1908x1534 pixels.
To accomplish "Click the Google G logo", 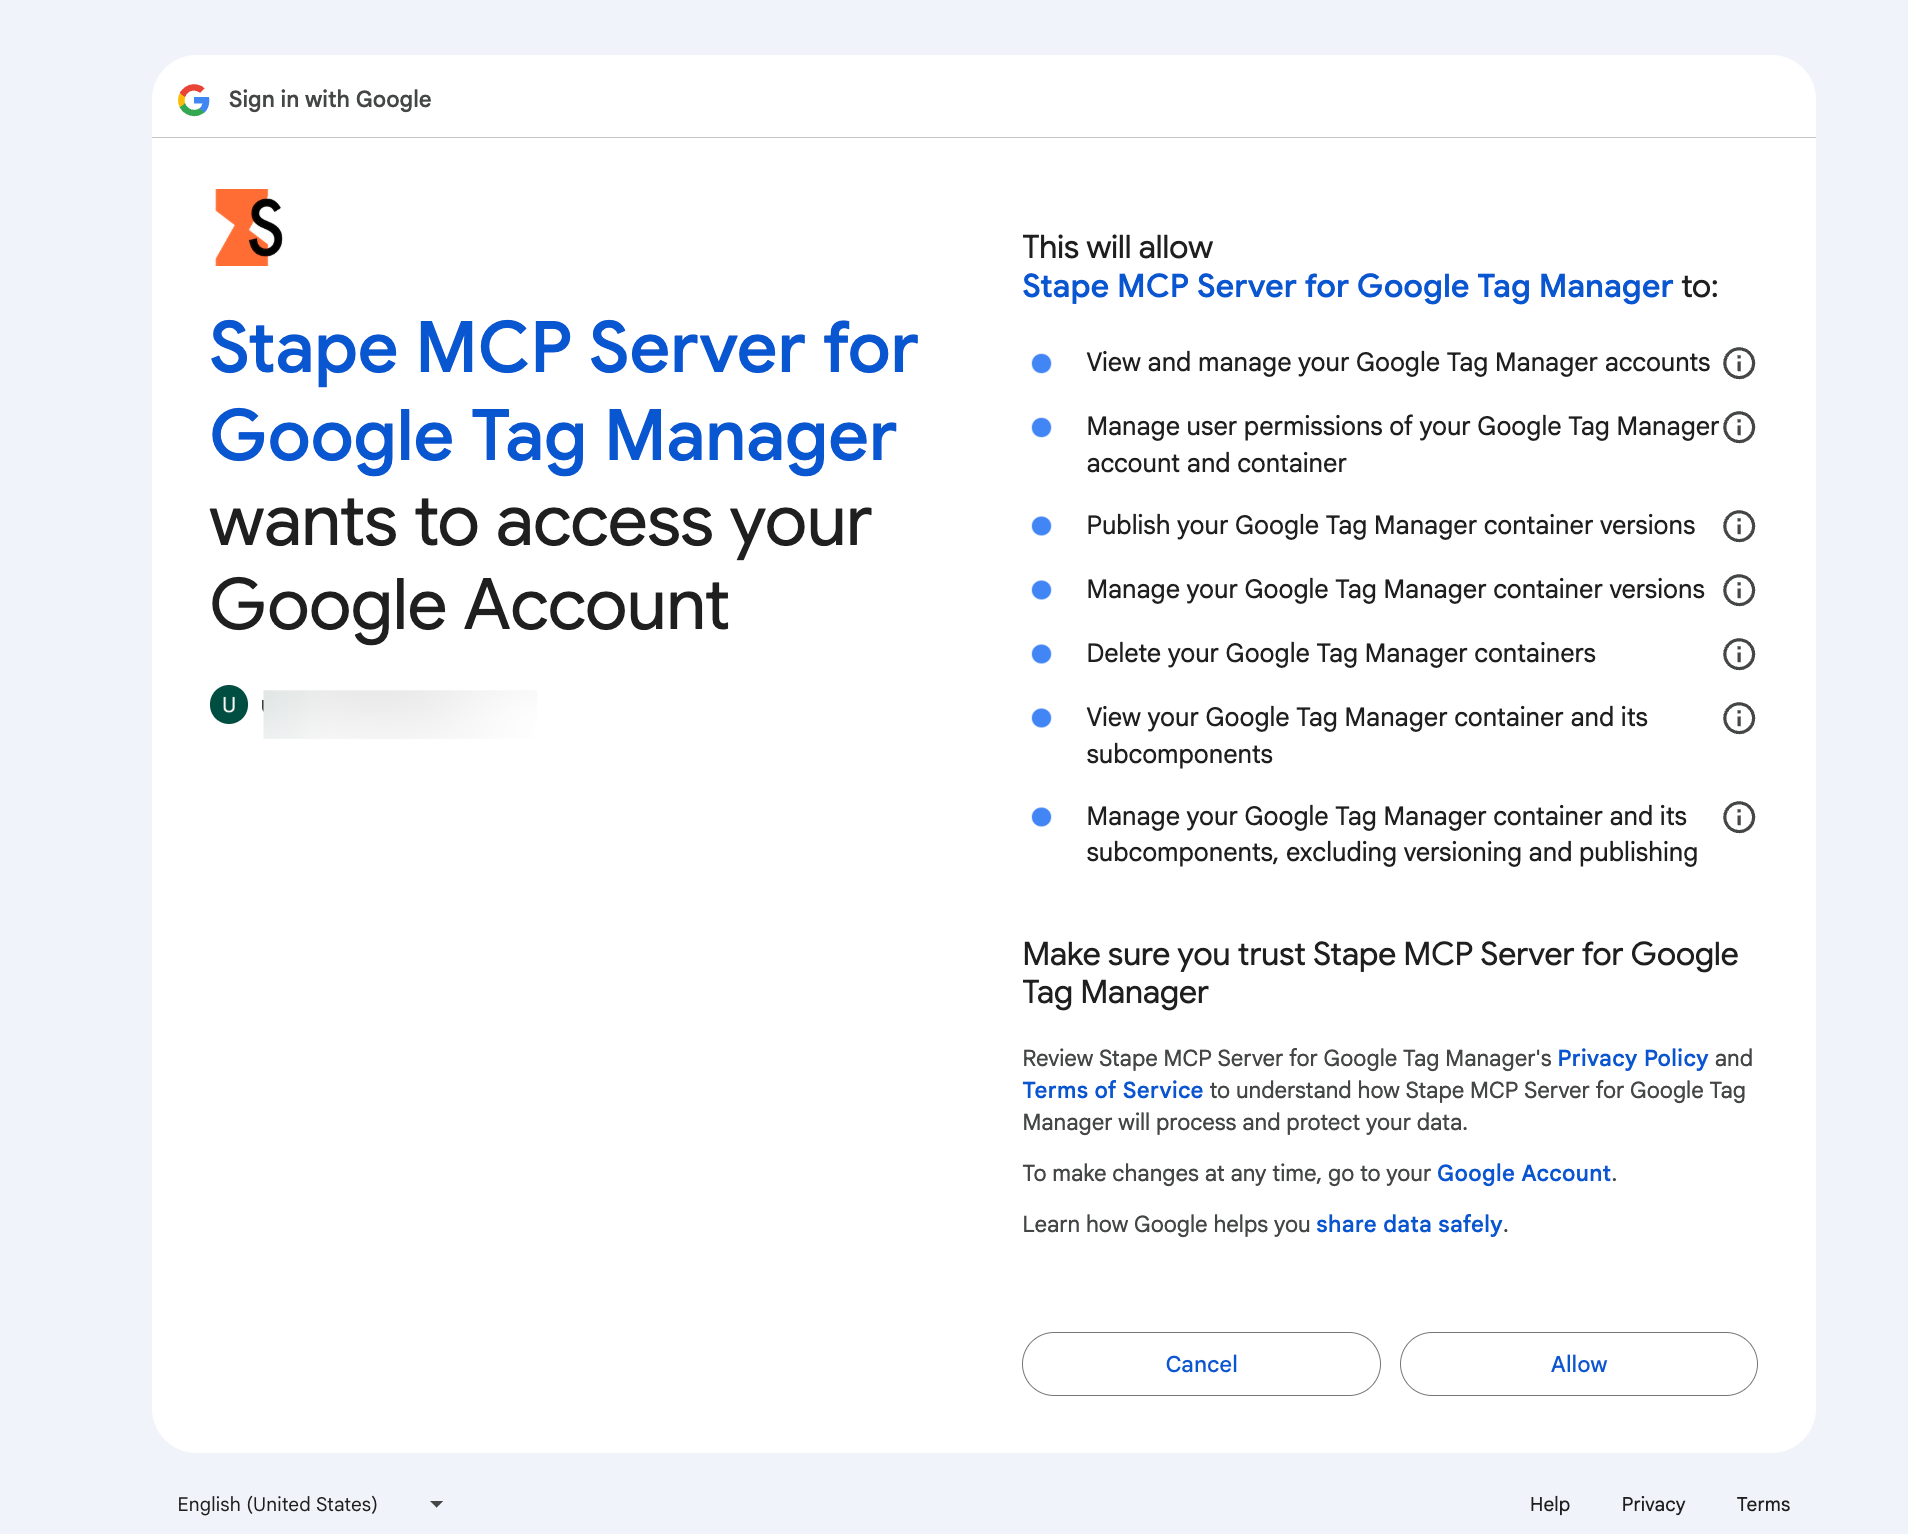I will coord(194,99).
